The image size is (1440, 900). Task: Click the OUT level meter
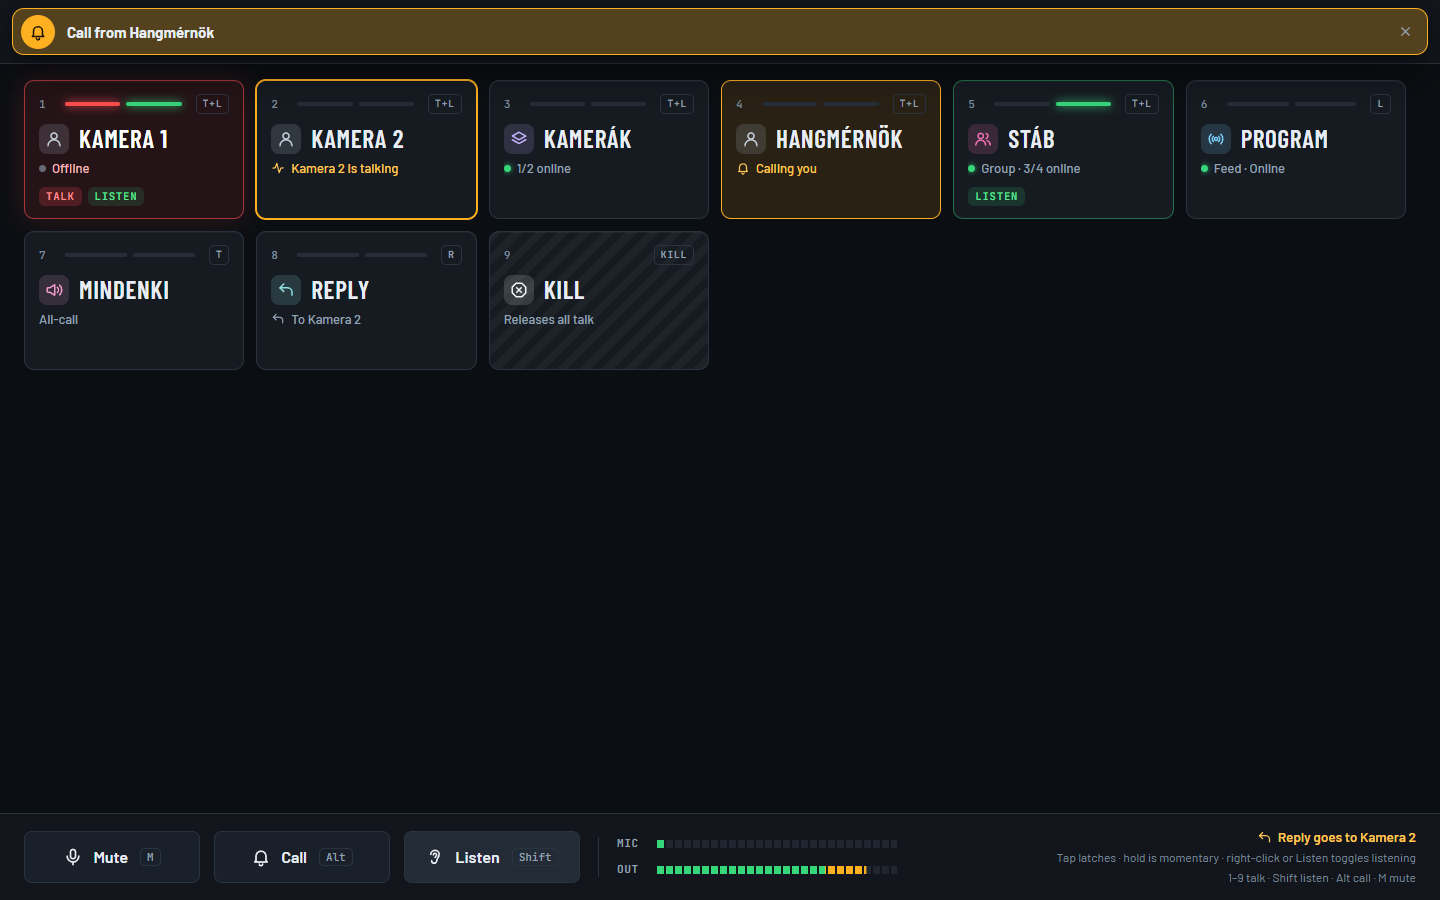pyautogui.click(x=777, y=870)
